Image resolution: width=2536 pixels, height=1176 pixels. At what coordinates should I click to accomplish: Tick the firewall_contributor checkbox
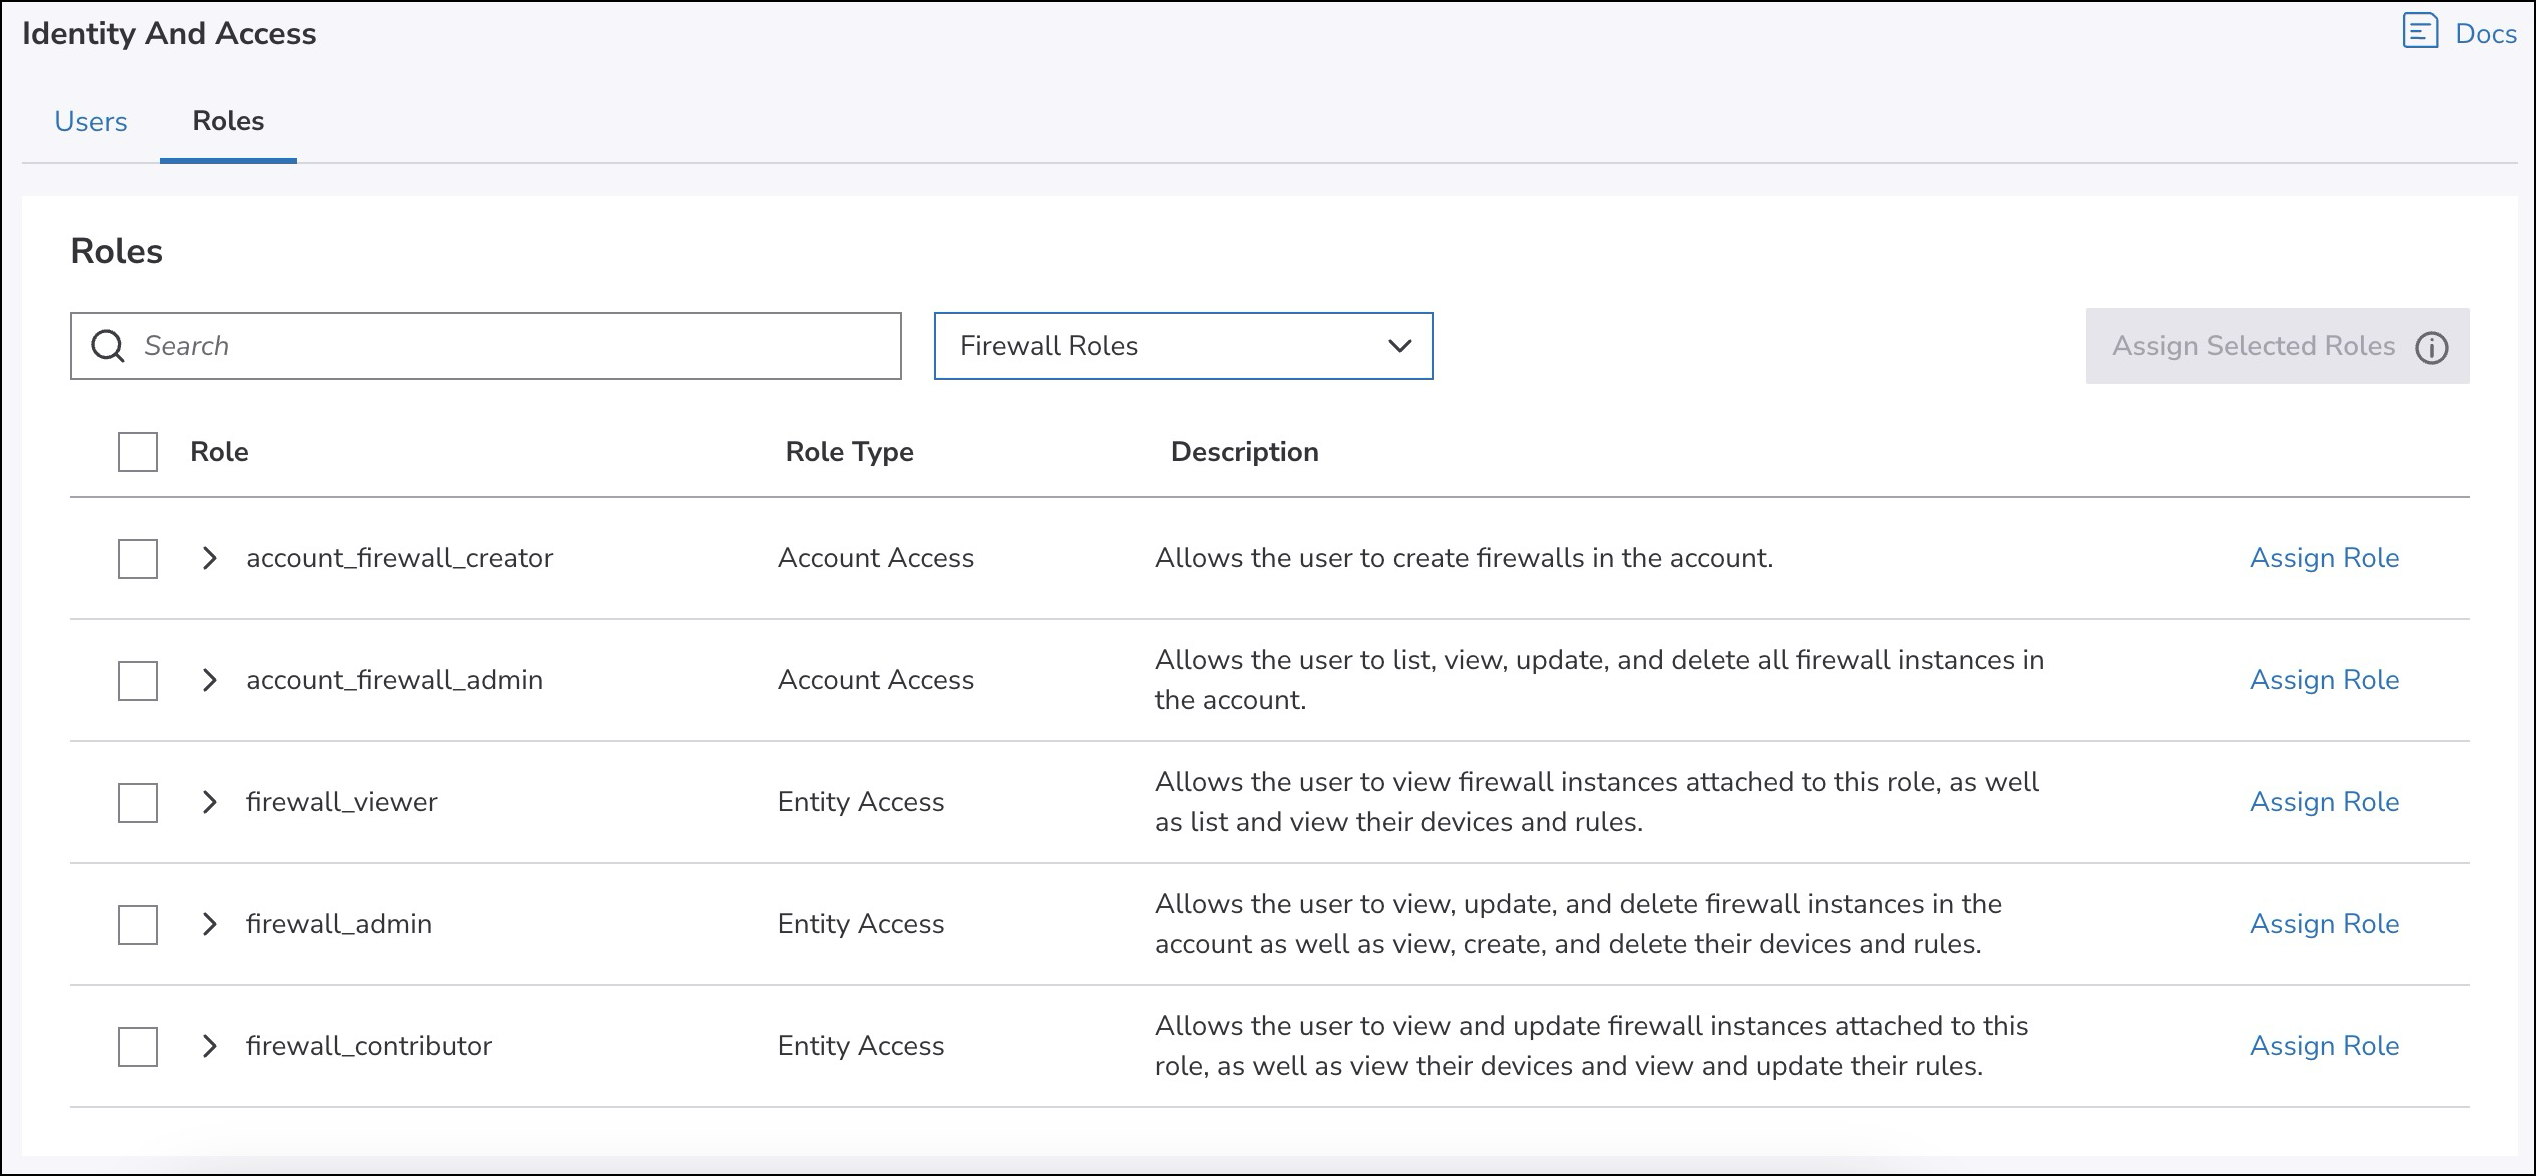[138, 1046]
